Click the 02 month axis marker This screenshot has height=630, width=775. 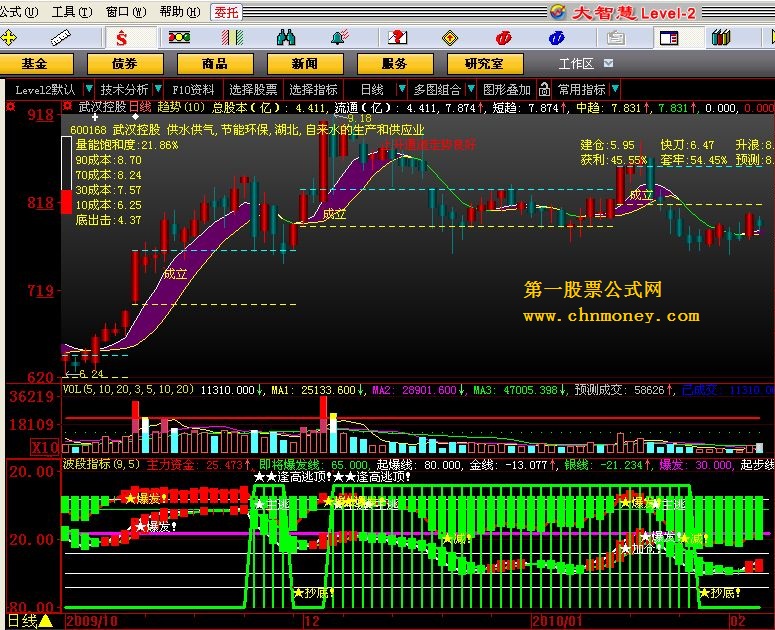coord(737,621)
